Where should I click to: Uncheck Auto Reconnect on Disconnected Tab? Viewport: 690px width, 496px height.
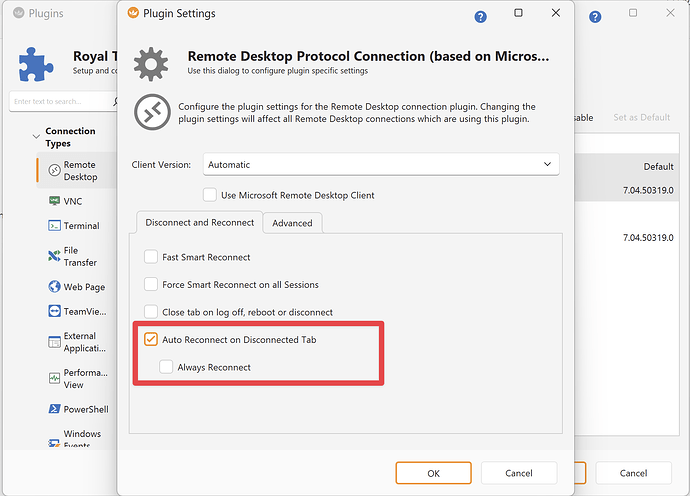pos(151,340)
